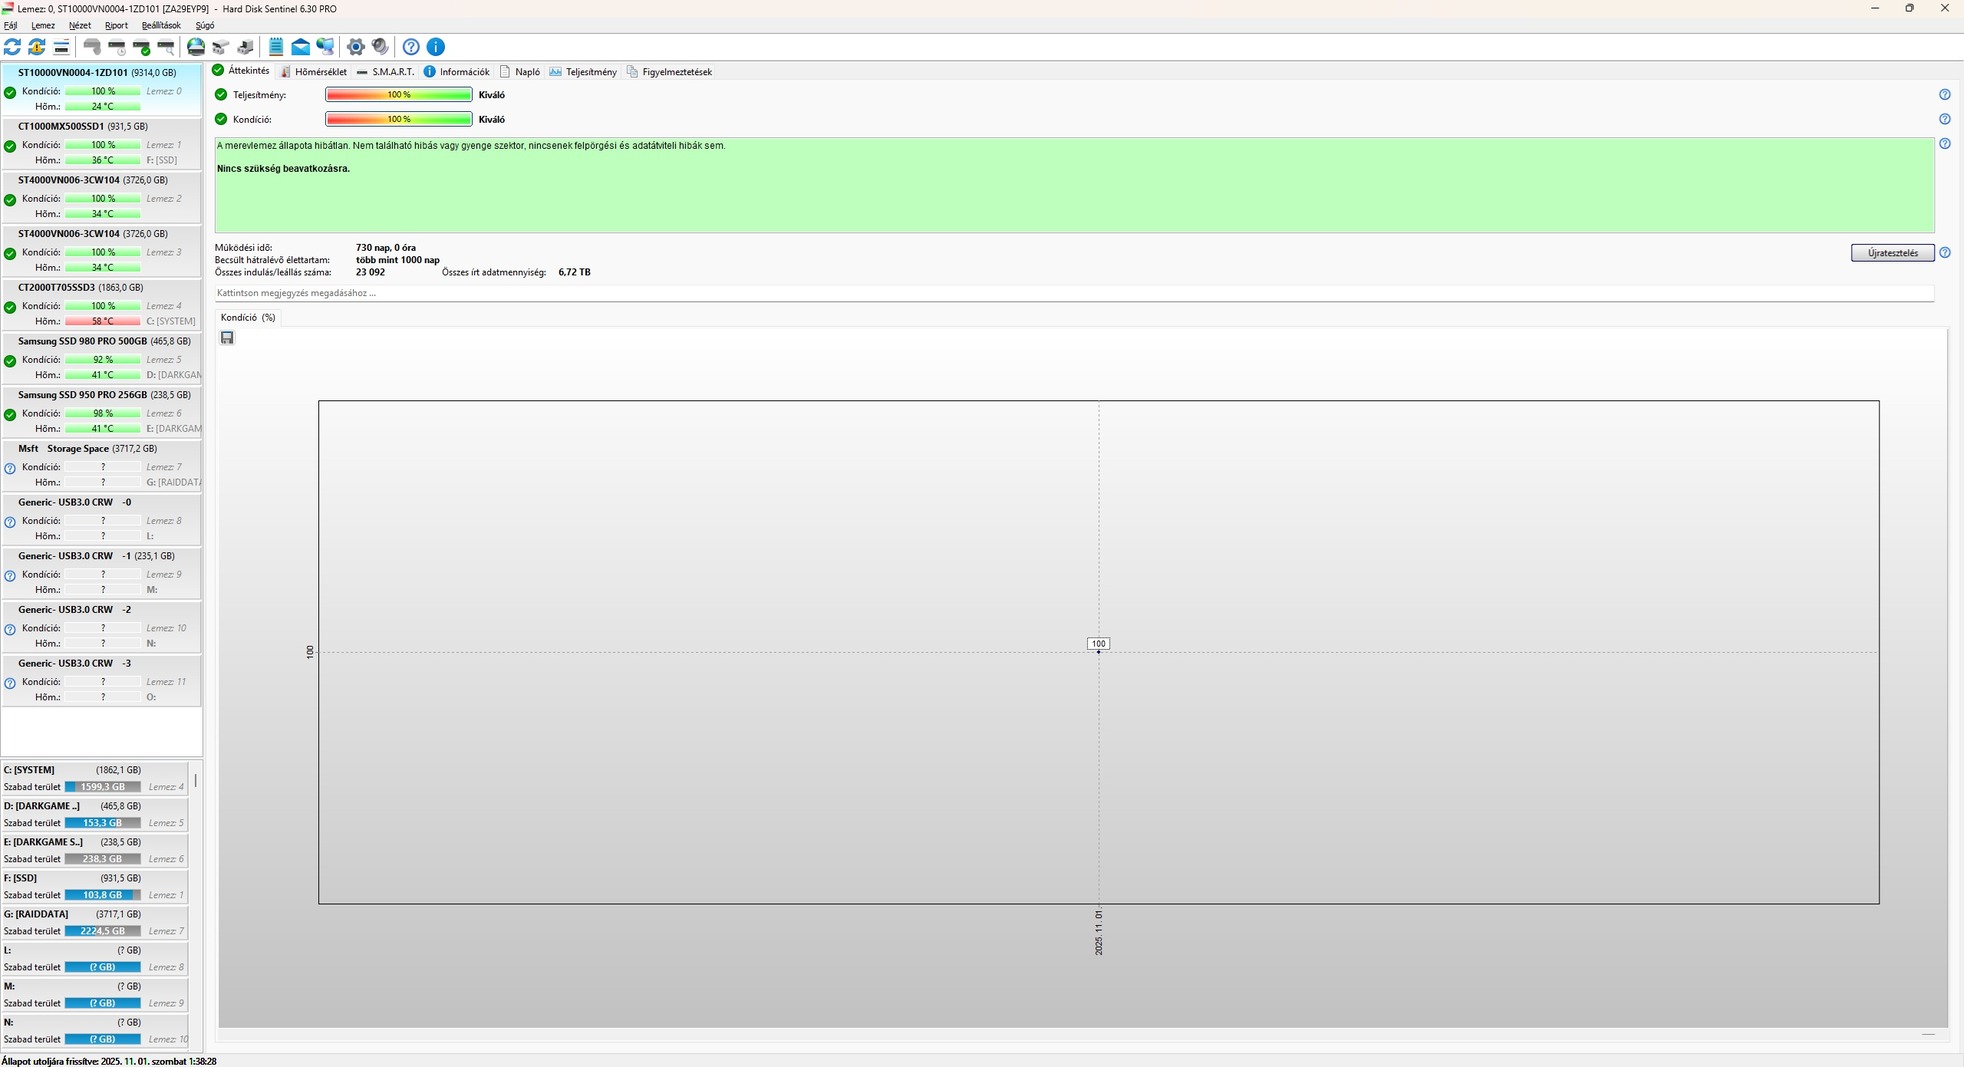
Task: Click the question mark status icon of Msft Storage Space
Action: (10, 468)
